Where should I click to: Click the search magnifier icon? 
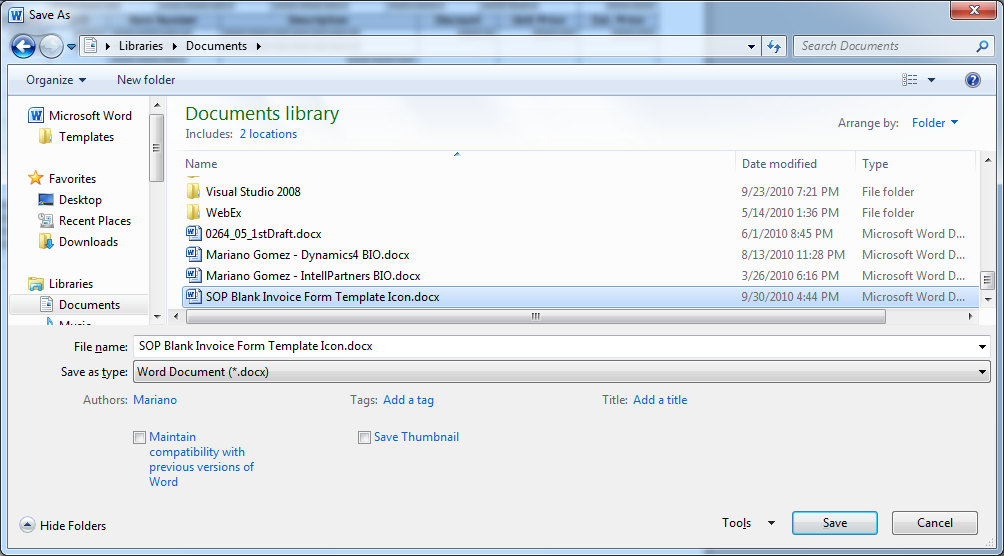coord(982,46)
